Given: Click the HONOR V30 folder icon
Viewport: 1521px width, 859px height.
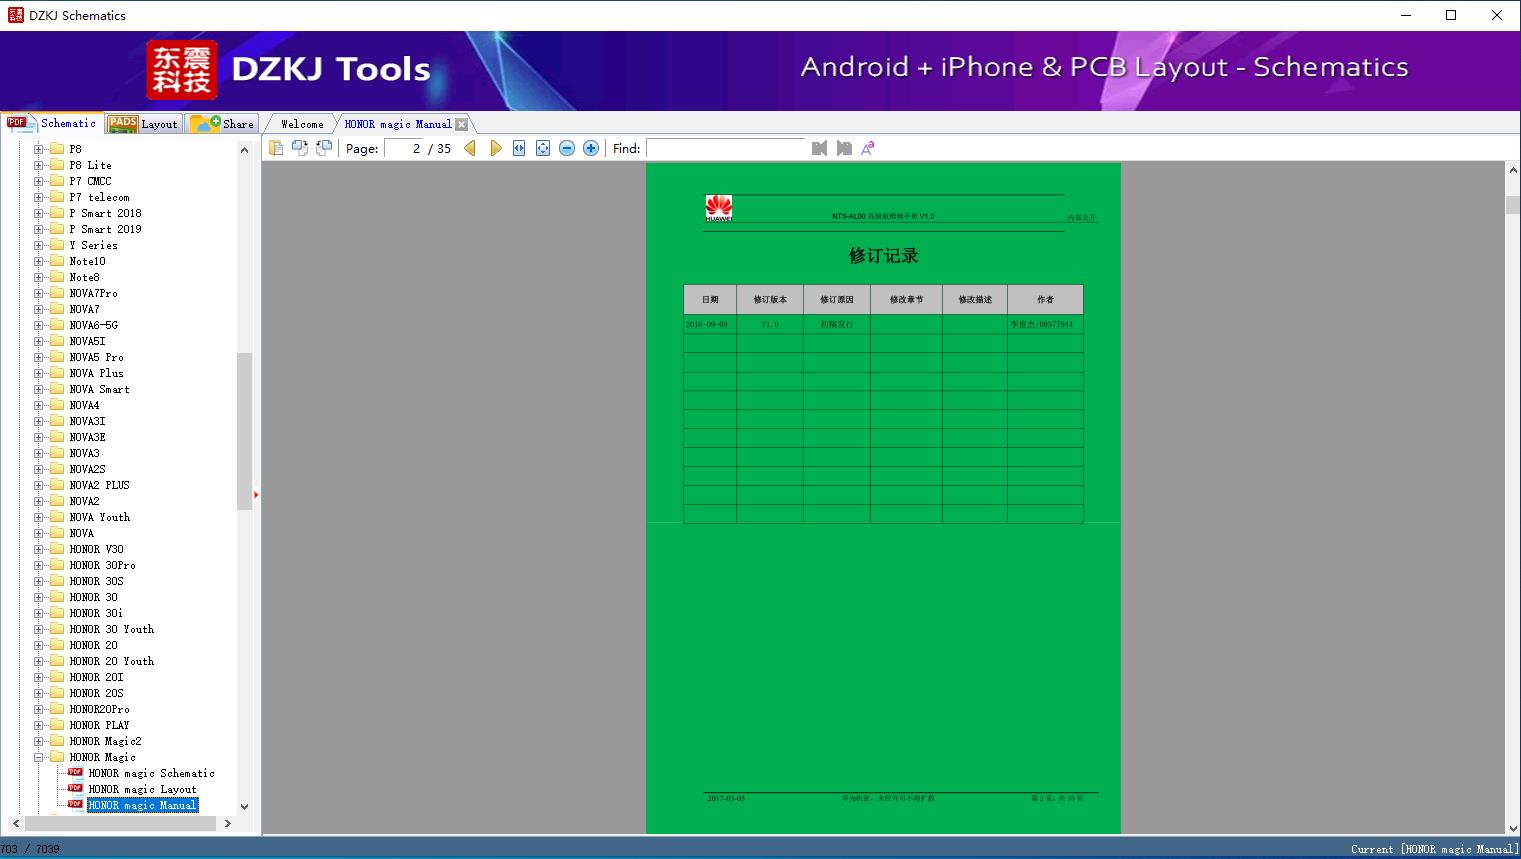Looking at the screenshot, I should tap(57, 549).
